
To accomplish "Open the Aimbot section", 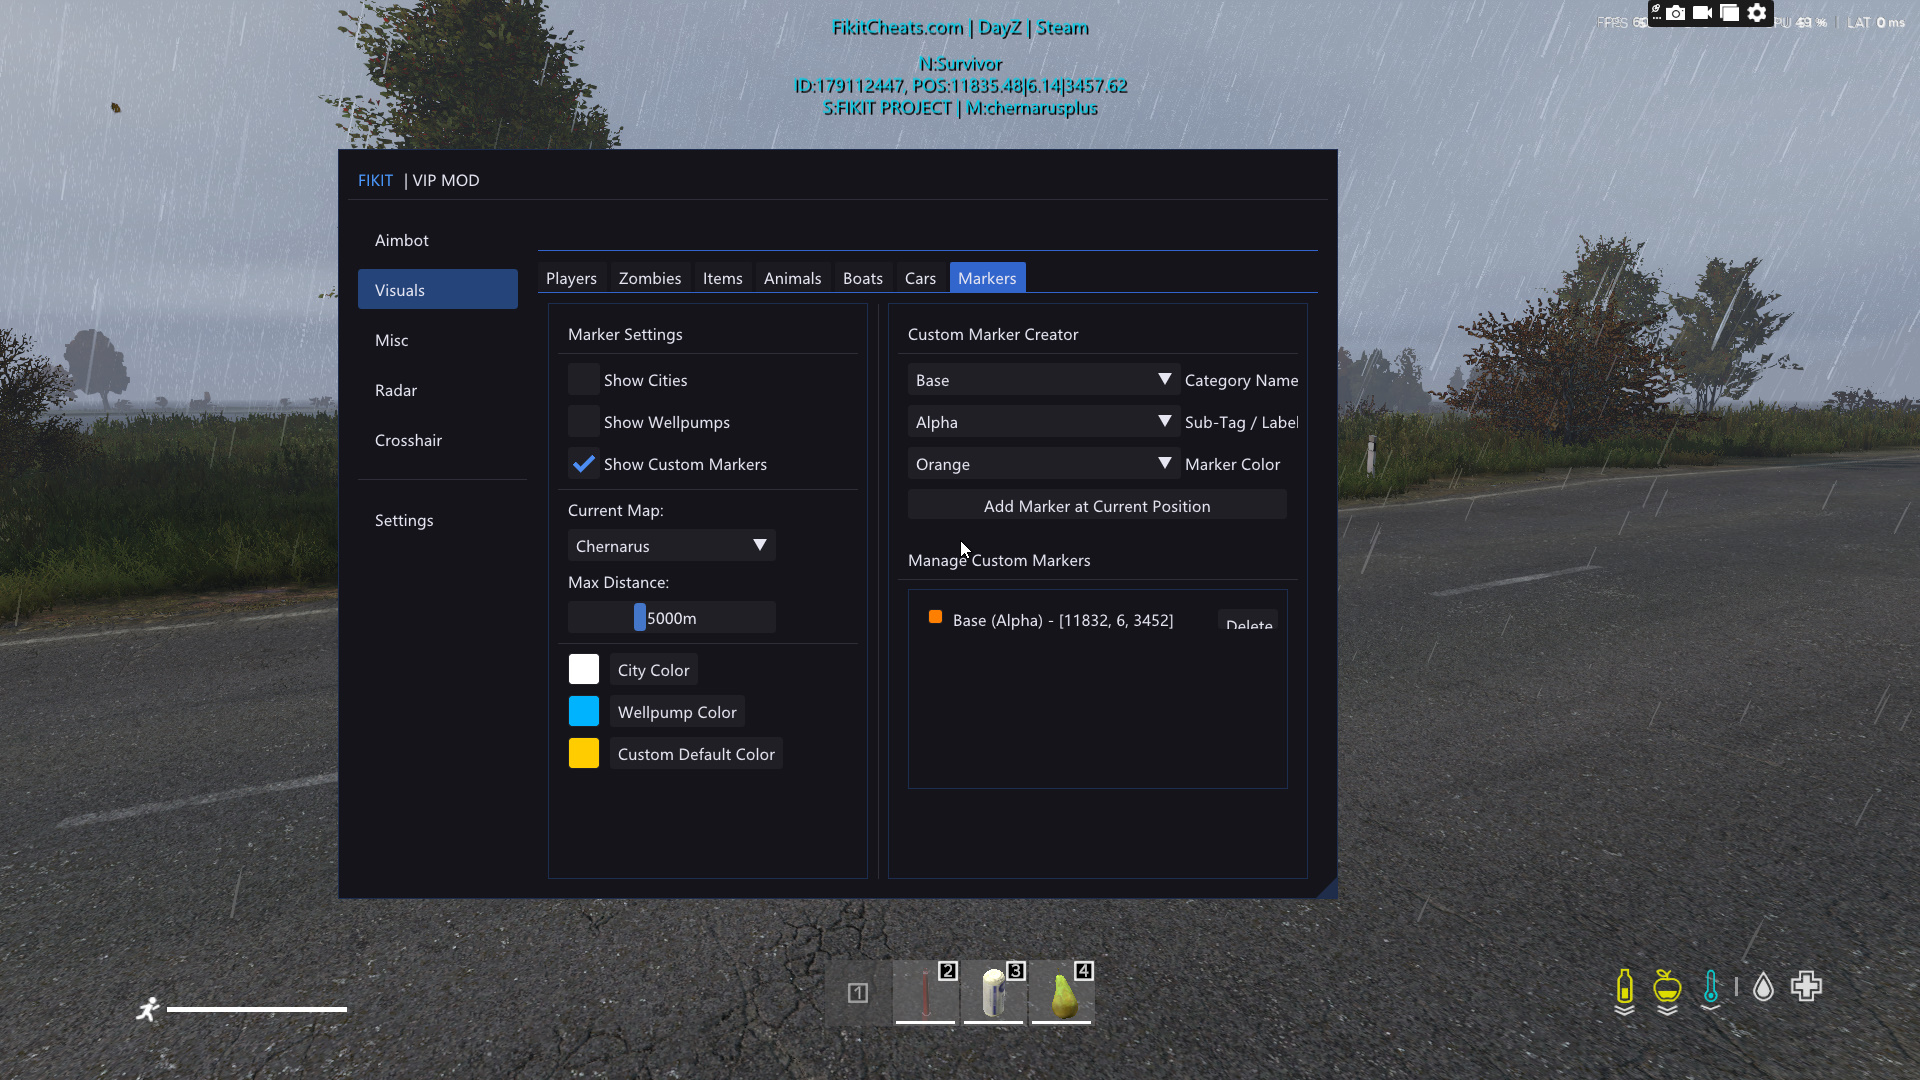I will [438, 240].
